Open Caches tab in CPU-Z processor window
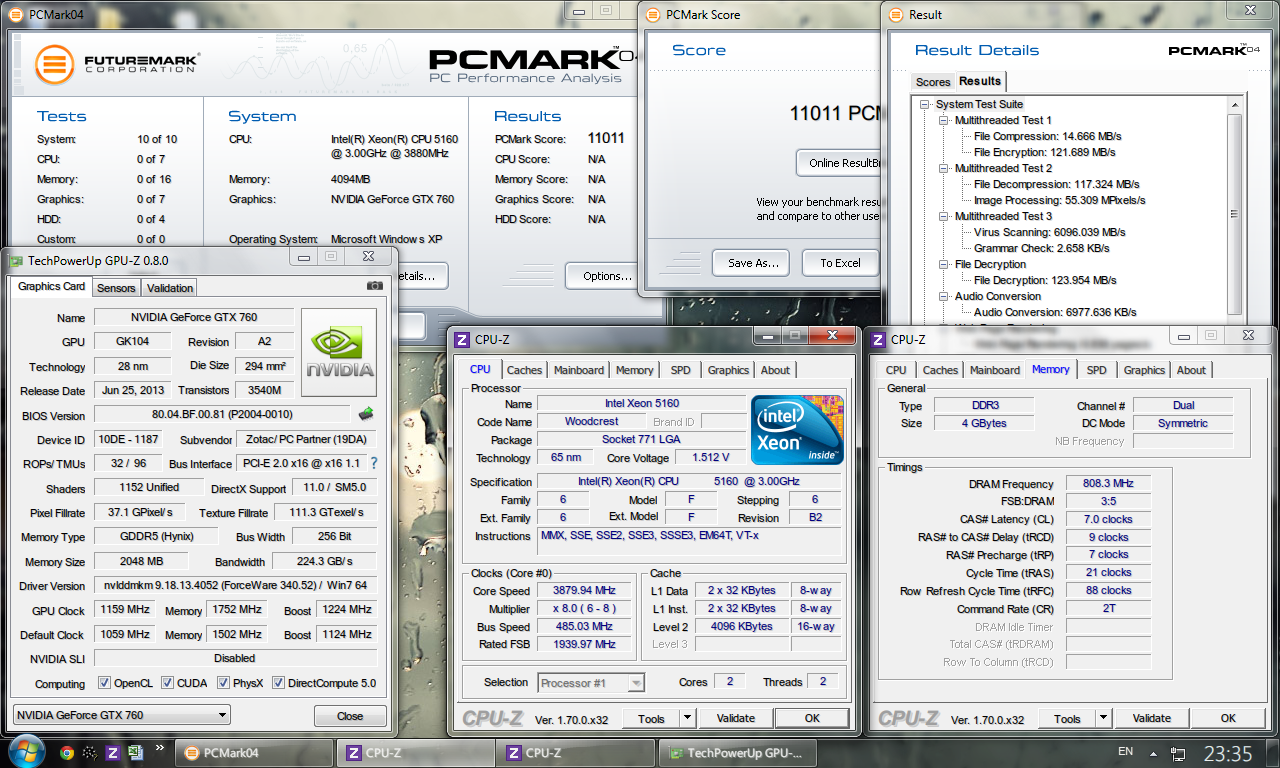Image resolution: width=1280 pixels, height=768 pixels. (x=524, y=370)
